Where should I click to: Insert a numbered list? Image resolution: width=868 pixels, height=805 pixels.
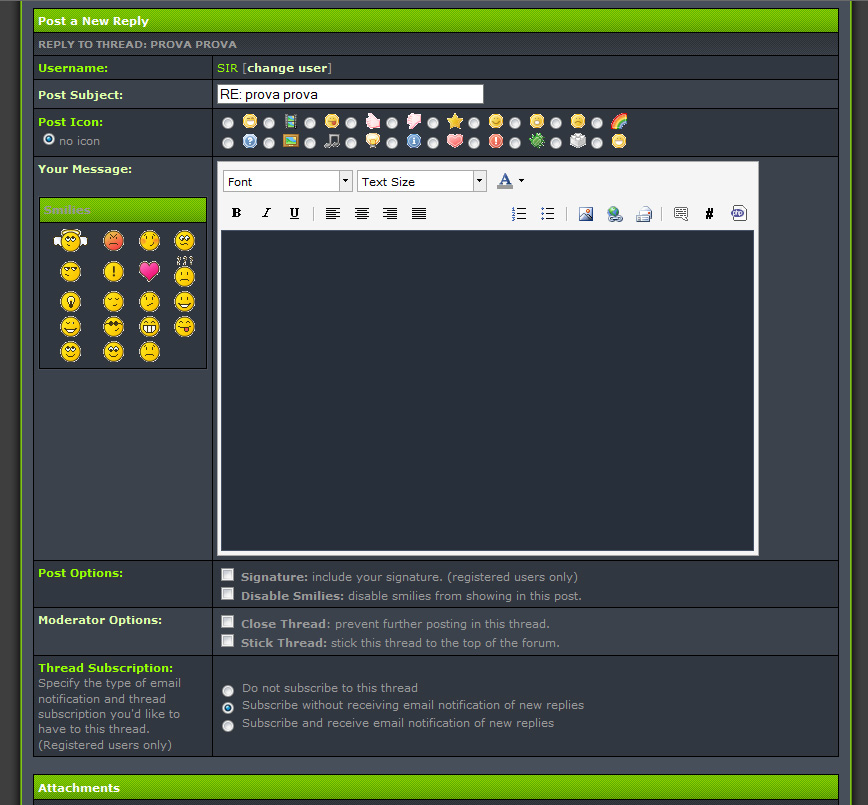pos(519,213)
